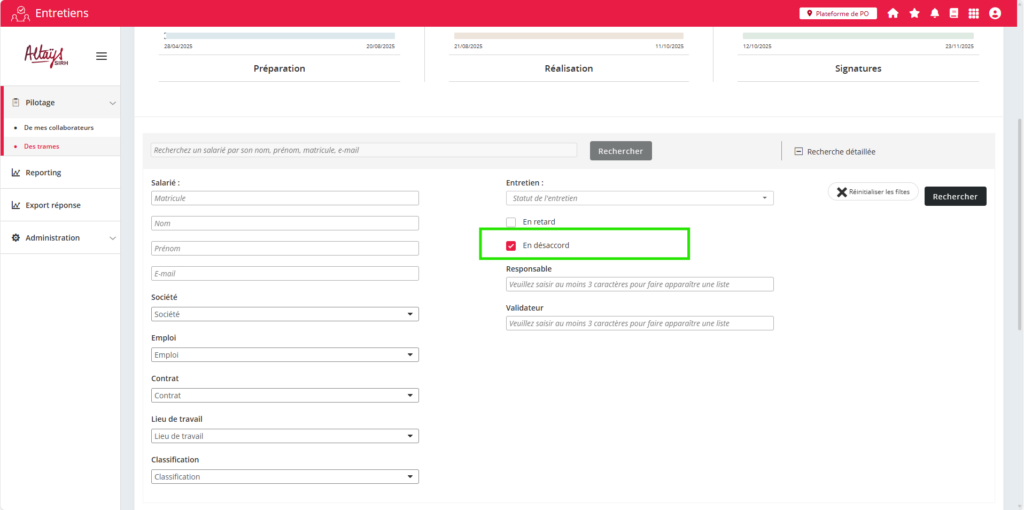Click the Matricule input field
The width and height of the screenshot is (1024, 510).
click(x=285, y=198)
